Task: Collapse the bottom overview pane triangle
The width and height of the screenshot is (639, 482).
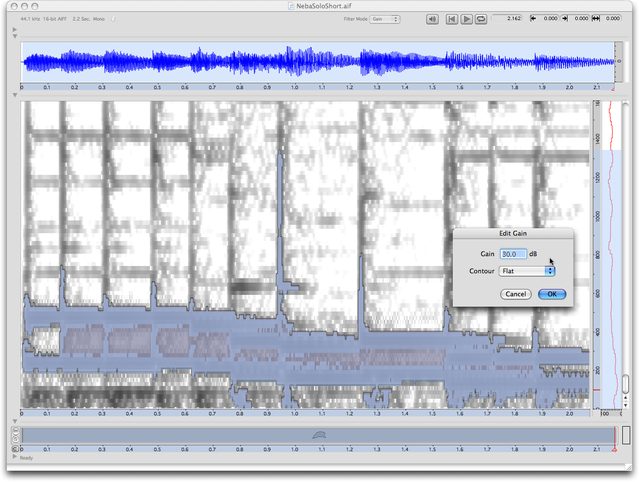Action: pos(14,421)
